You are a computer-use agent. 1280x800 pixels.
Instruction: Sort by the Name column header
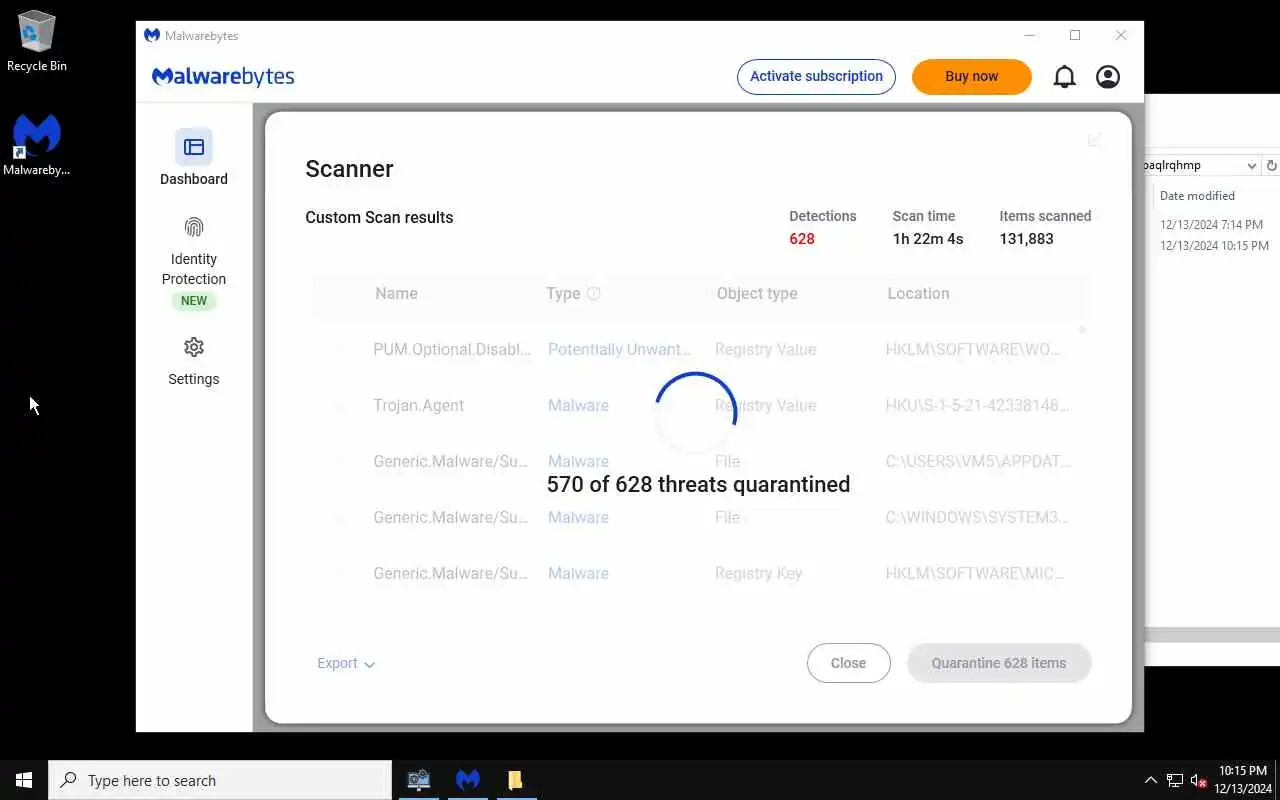396,293
